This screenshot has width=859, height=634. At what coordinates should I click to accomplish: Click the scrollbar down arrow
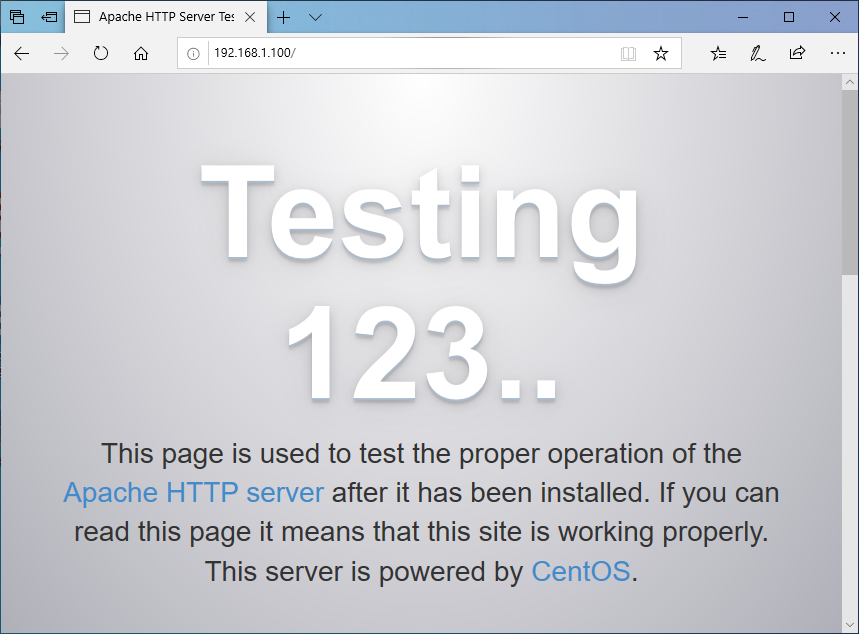point(850,625)
